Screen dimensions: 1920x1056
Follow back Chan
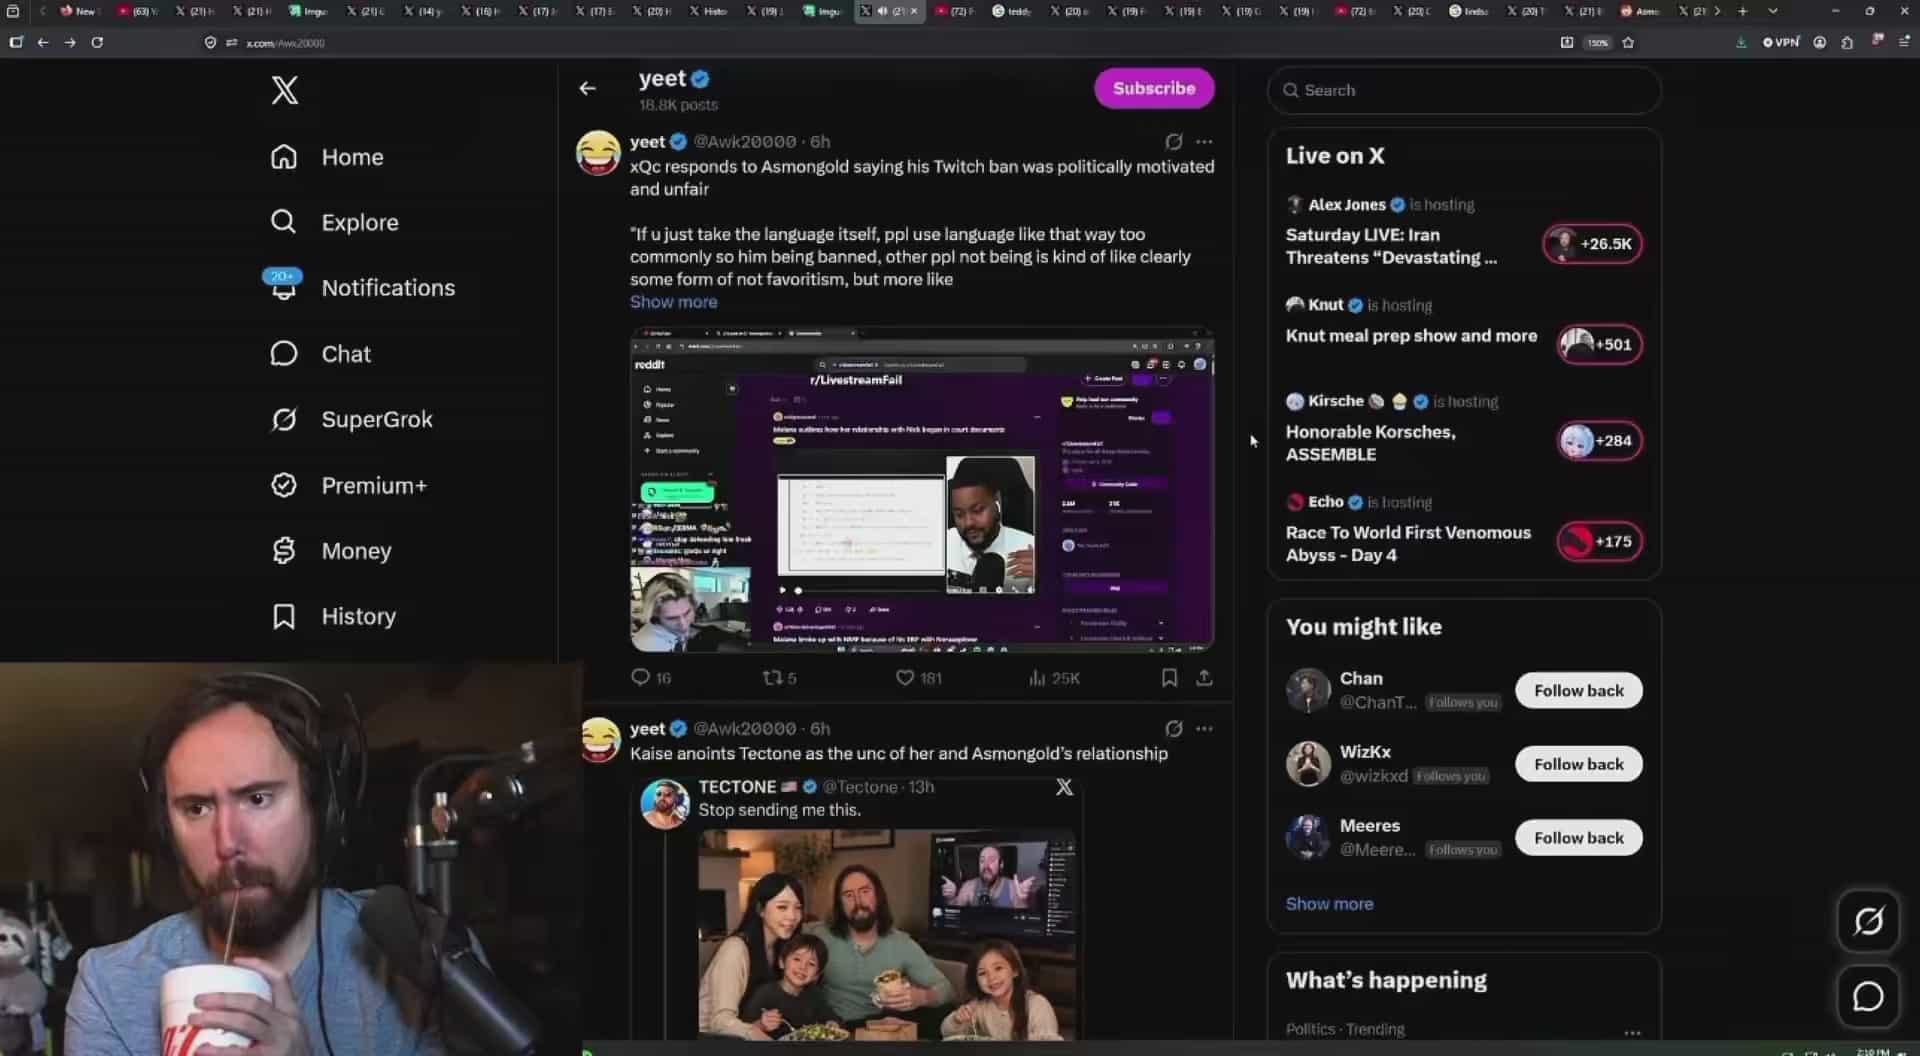pyautogui.click(x=1578, y=691)
